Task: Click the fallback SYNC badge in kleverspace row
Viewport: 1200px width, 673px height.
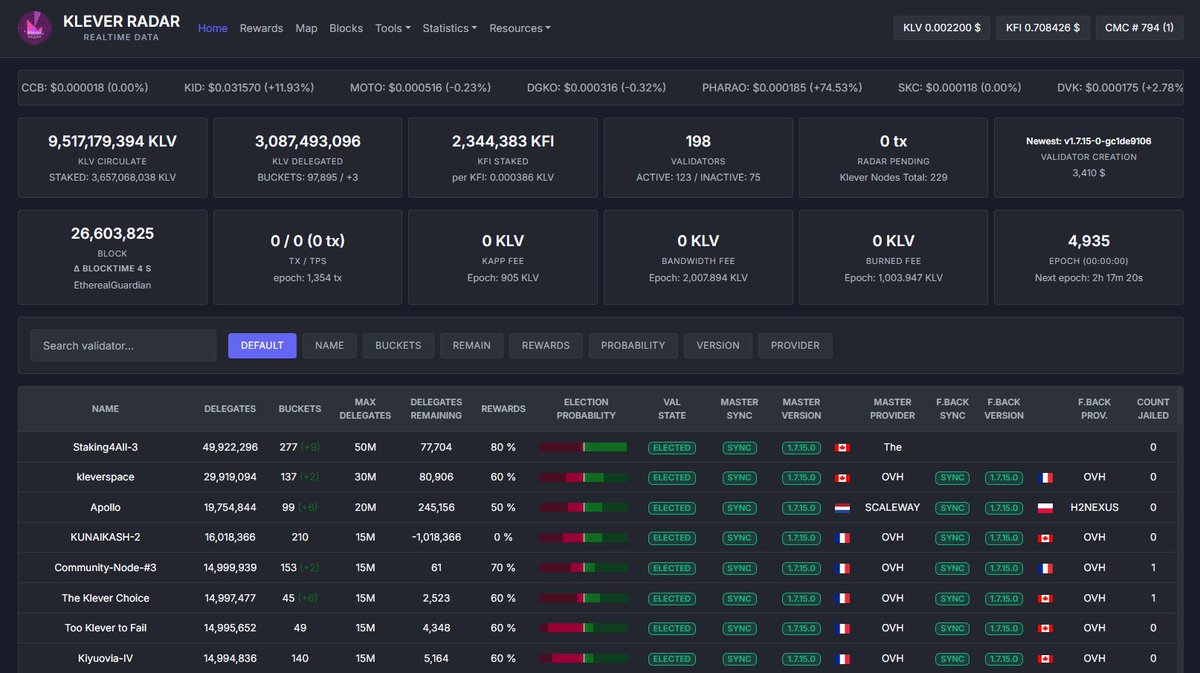Action: tap(952, 477)
